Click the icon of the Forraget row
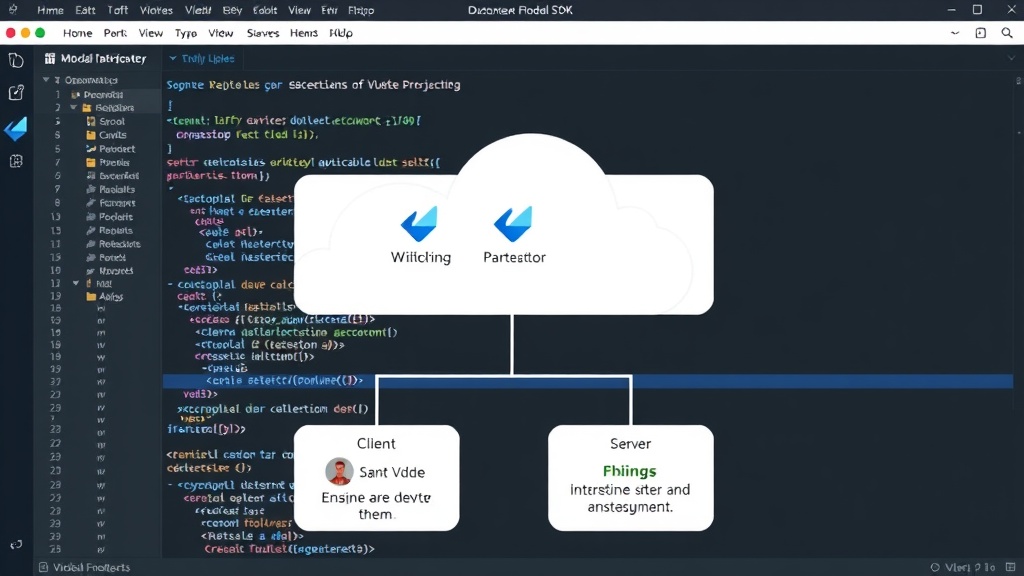1024x576 pixels. [91, 203]
